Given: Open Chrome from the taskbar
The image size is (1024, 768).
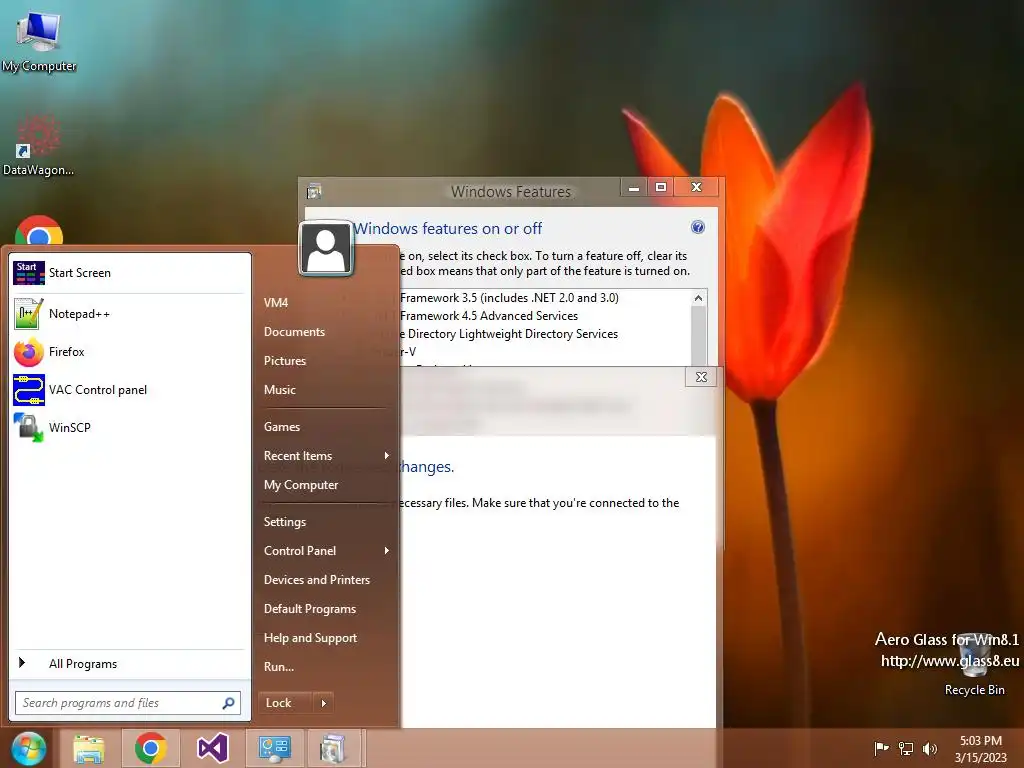Looking at the screenshot, I should tap(150, 748).
